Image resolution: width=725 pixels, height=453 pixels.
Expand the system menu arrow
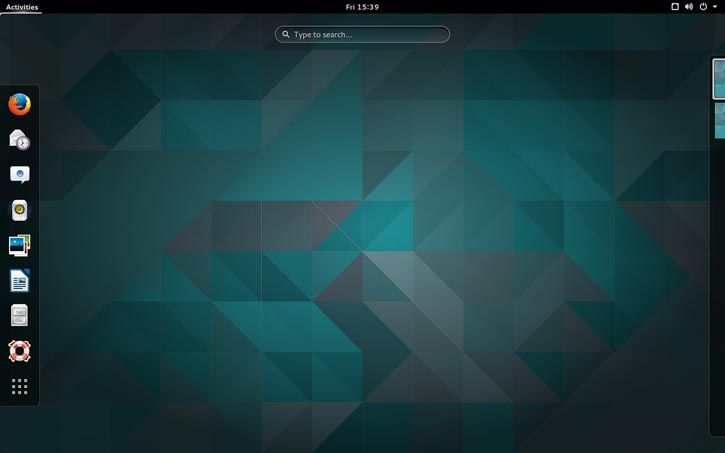[x=715, y=7]
